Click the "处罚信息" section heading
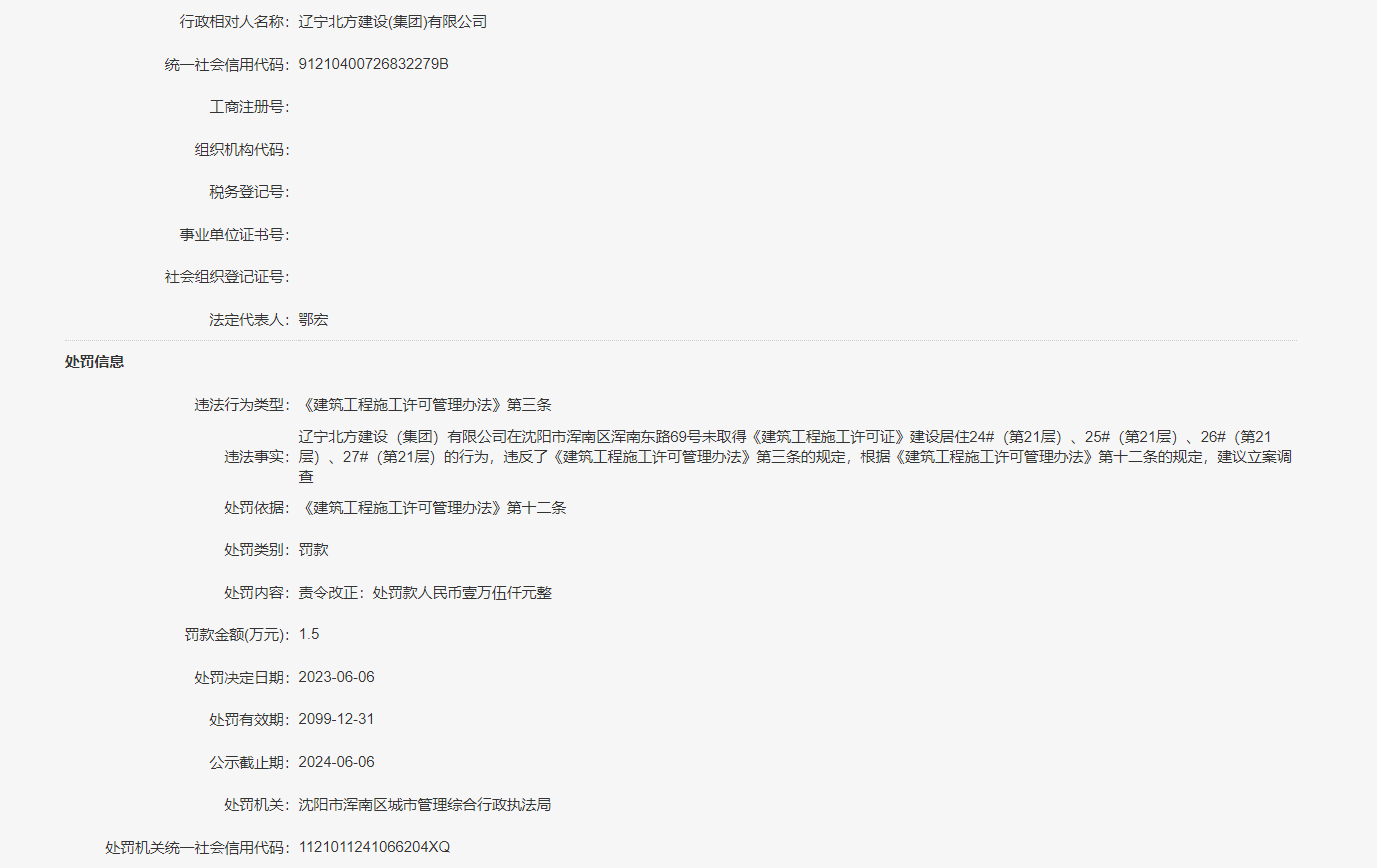The height and width of the screenshot is (868, 1377). pyautogui.click(x=95, y=362)
